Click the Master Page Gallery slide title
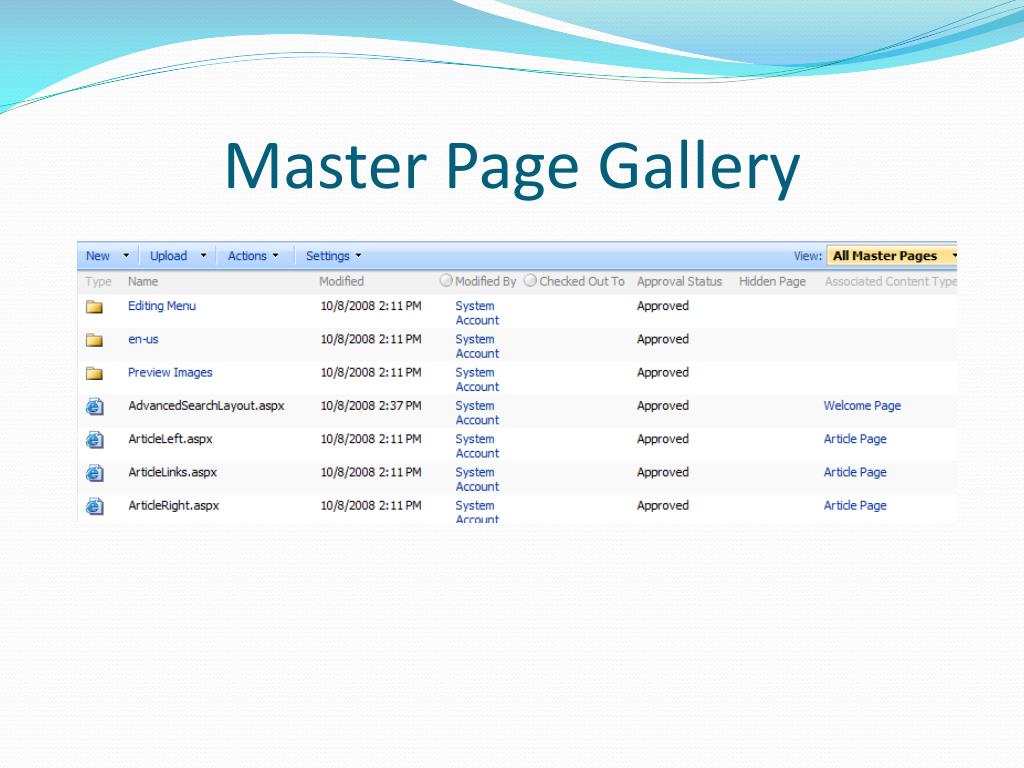This screenshot has height=768, width=1024. [512, 167]
